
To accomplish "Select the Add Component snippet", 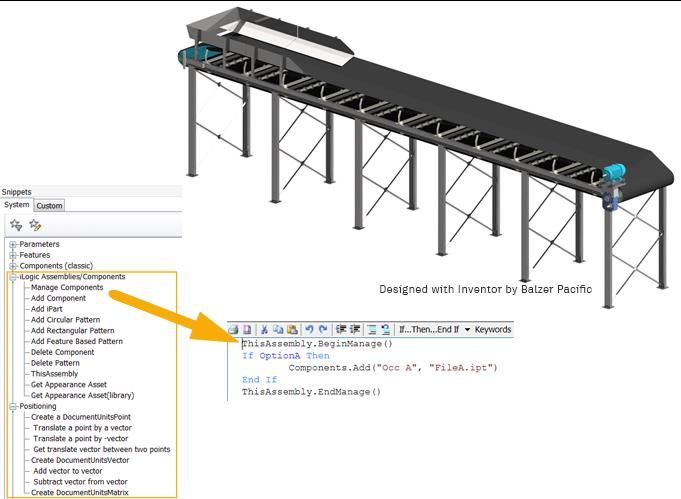I will [x=58, y=298].
